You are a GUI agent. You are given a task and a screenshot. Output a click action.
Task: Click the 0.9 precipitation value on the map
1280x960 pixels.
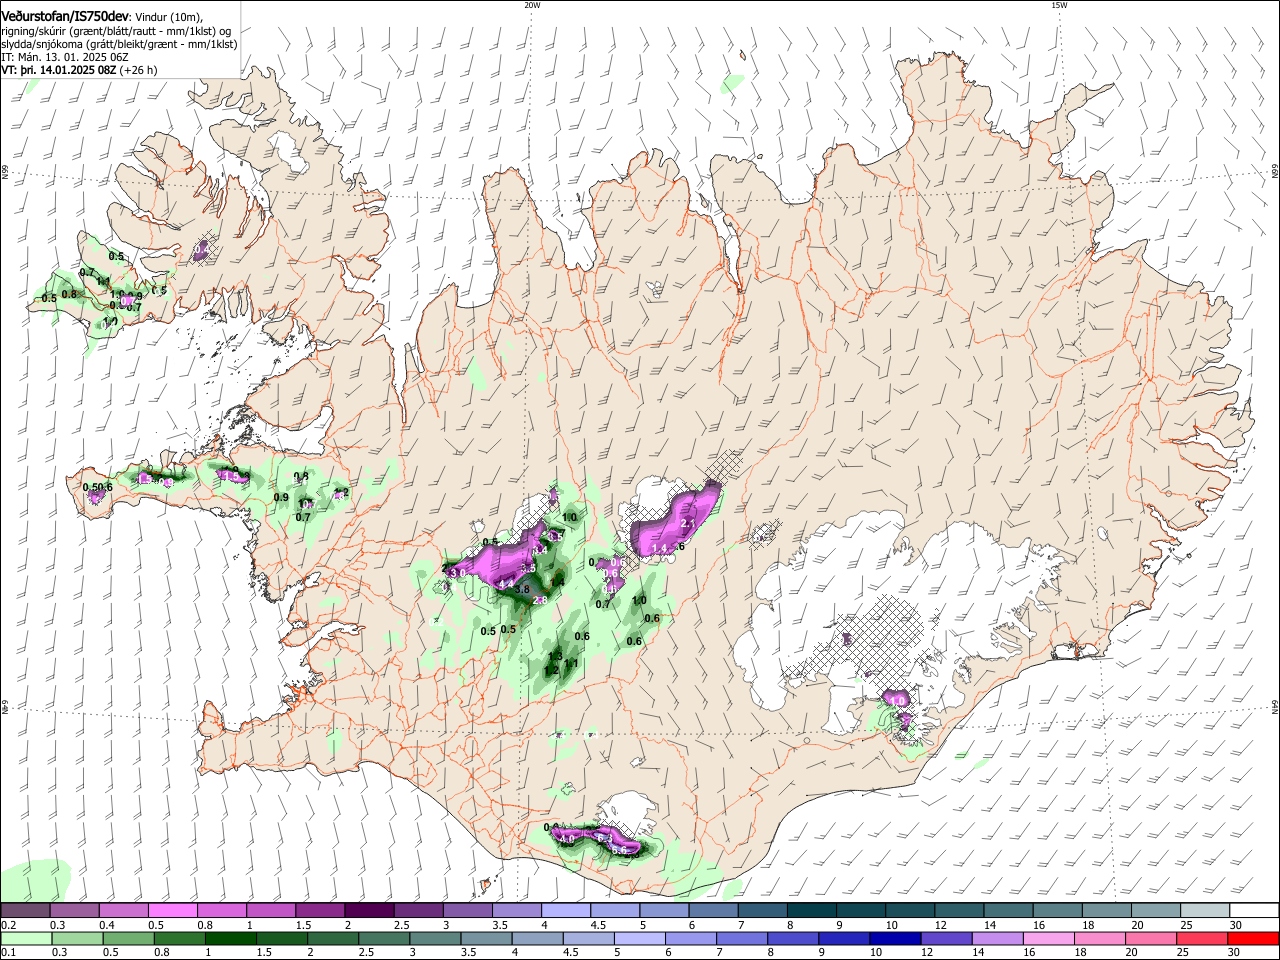281,497
